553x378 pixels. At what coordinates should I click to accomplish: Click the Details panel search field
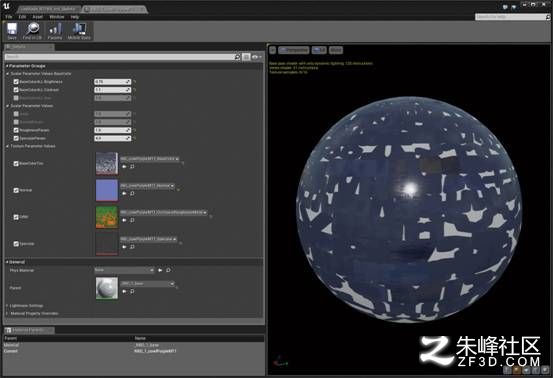[120, 57]
